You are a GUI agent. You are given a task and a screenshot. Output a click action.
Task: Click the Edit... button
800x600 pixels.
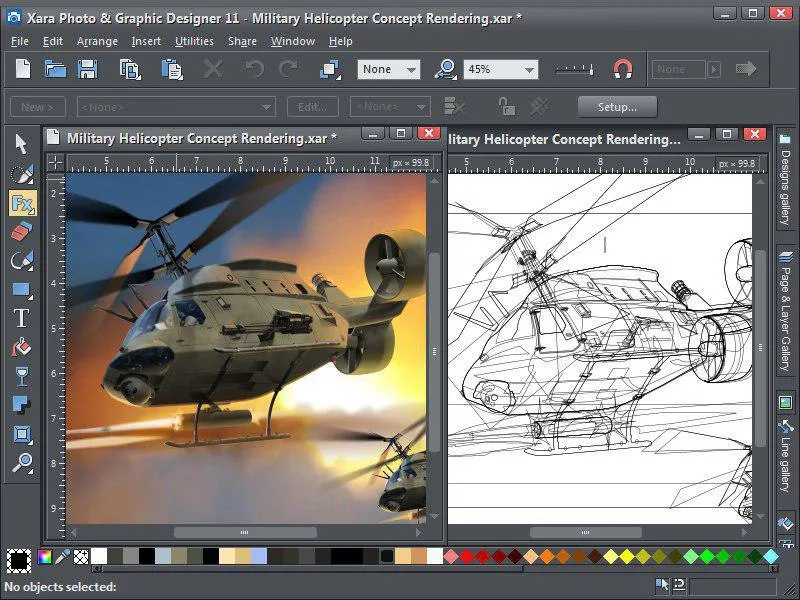click(313, 107)
